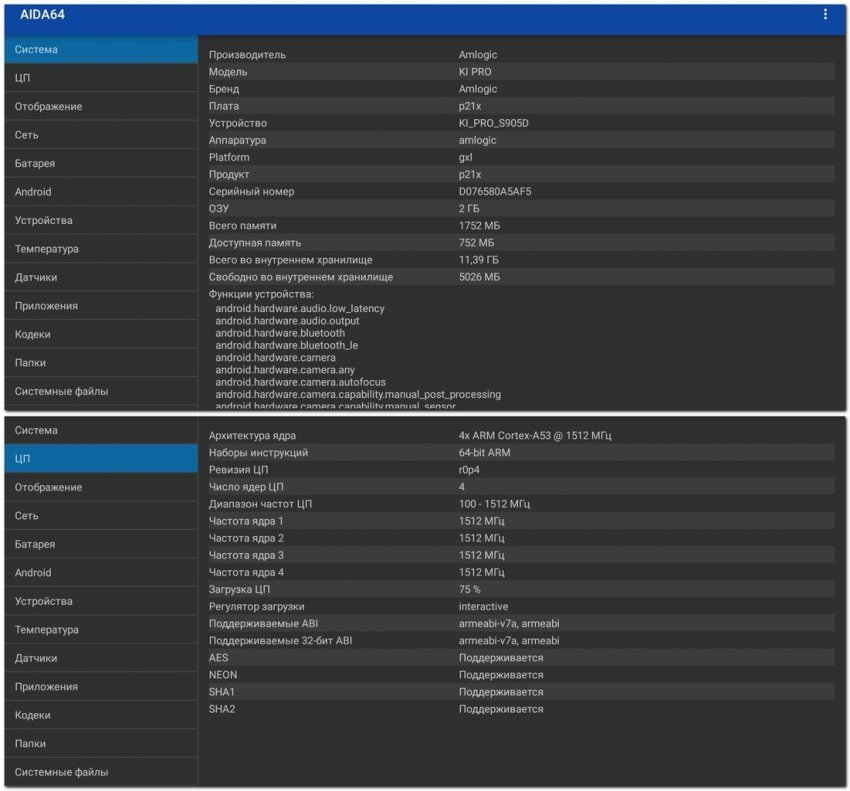
Task: Select the Загрузка ЦП row
Action: (521, 589)
